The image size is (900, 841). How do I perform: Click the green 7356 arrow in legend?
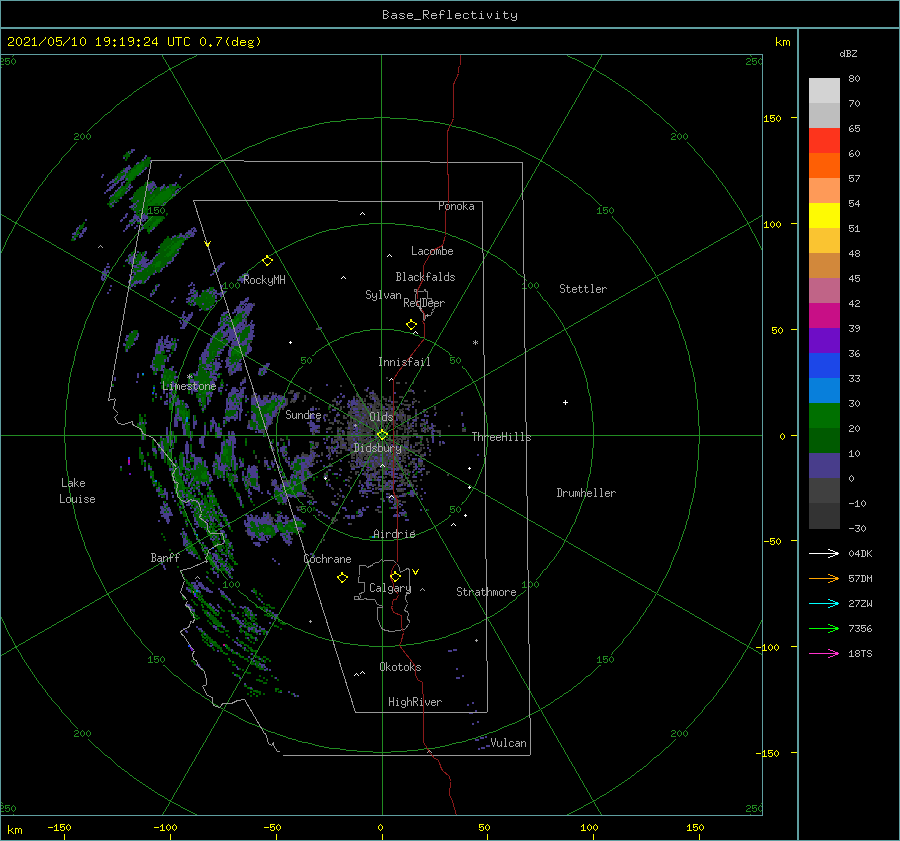824,629
